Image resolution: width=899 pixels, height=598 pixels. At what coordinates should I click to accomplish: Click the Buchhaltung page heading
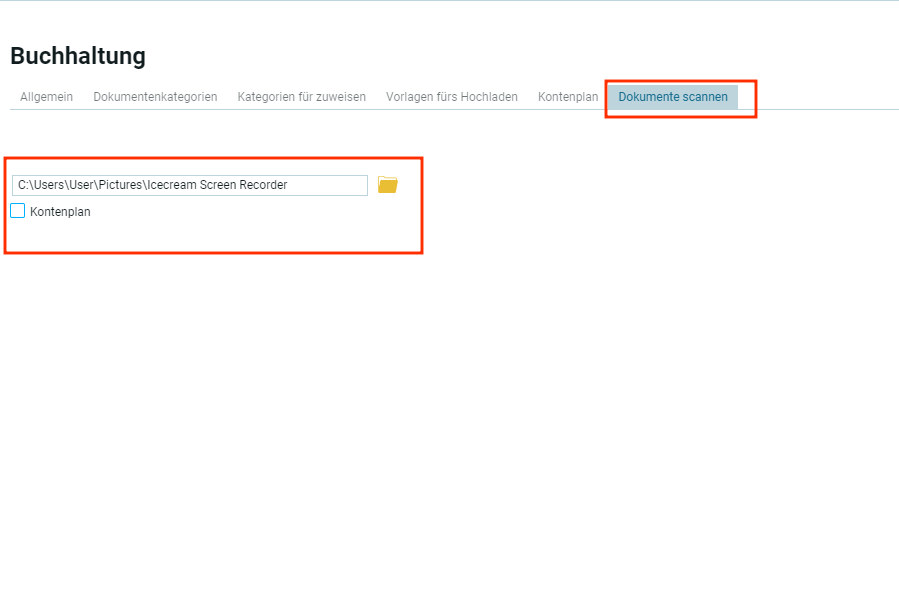click(78, 56)
